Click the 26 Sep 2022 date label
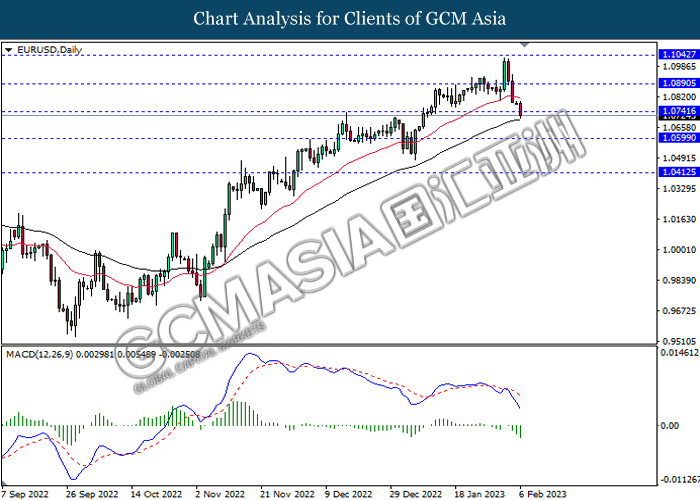The height and width of the screenshot is (500, 700). click(x=92, y=494)
